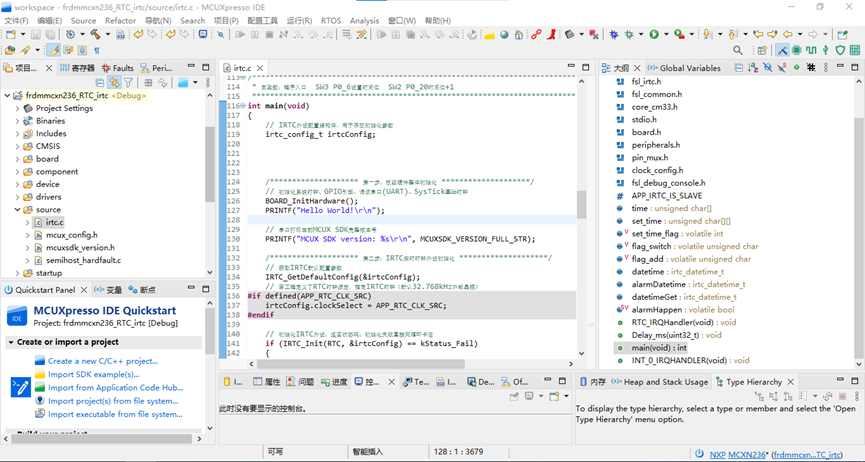Switch to the Global Variables tab
The height and width of the screenshot is (462, 865).
coord(684,68)
